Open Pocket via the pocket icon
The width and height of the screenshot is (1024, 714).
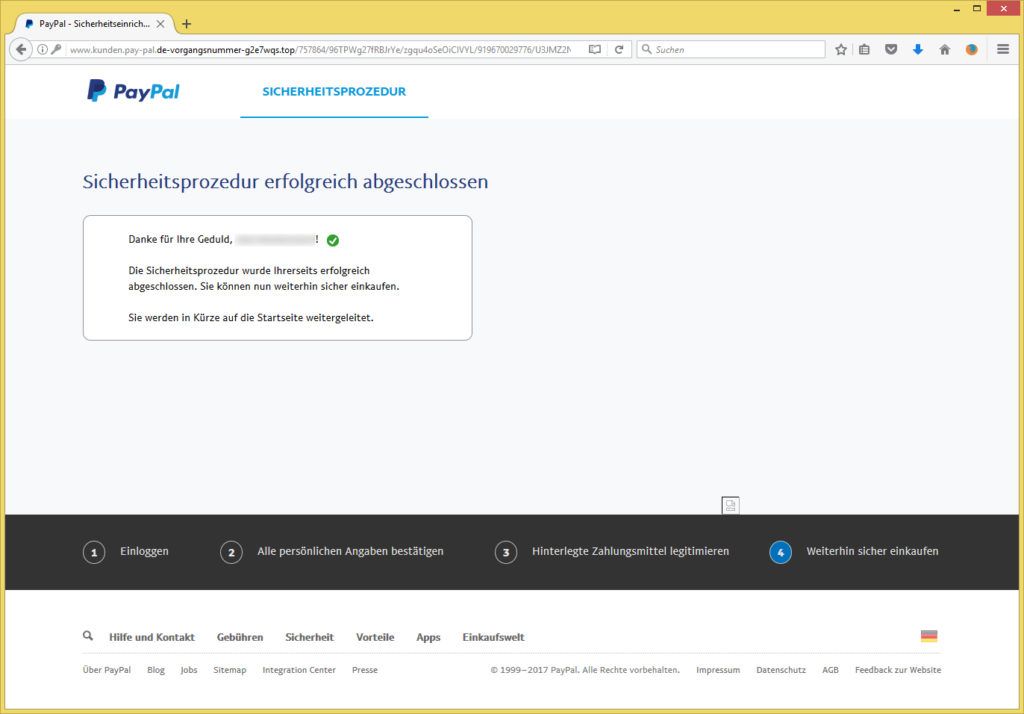pos(891,48)
